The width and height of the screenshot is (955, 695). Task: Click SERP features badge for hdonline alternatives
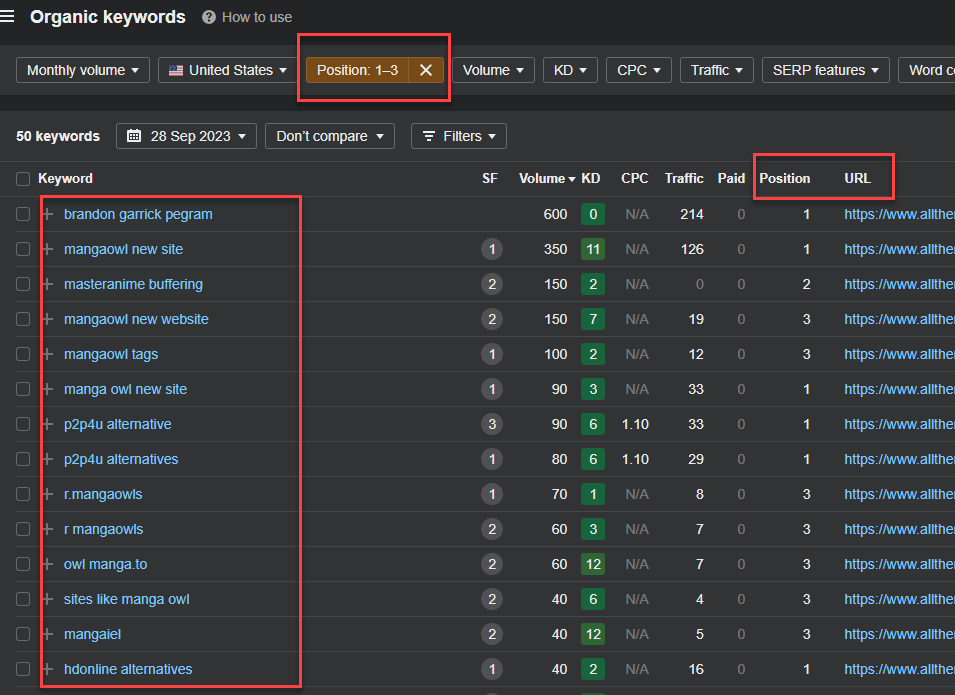point(492,669)
